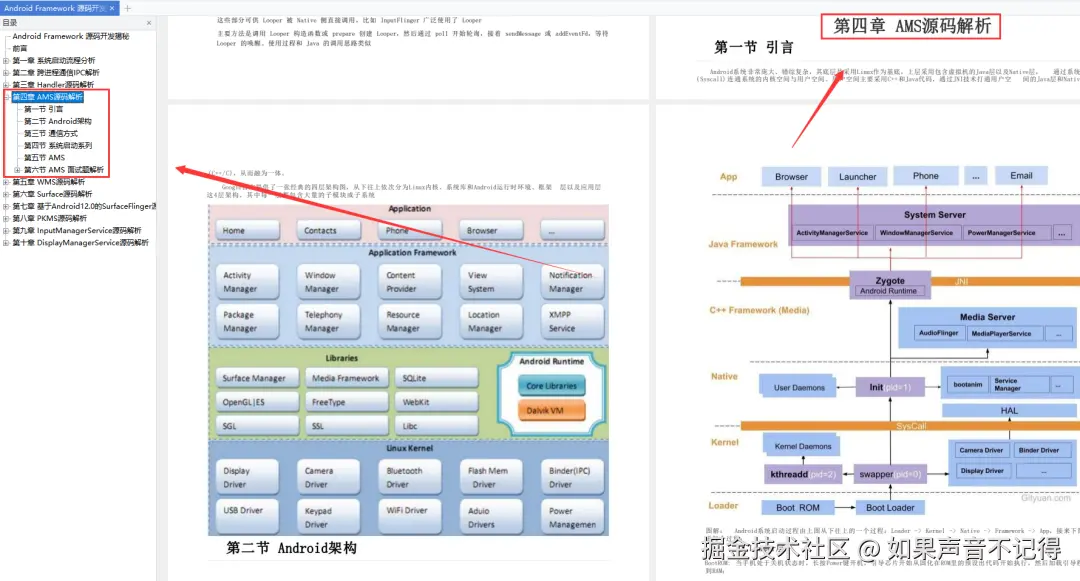This screenshot has height=581, width=1080.
Task: Select outline entry 第九章 InputManagerService源码解析
Action: [76, 231]
